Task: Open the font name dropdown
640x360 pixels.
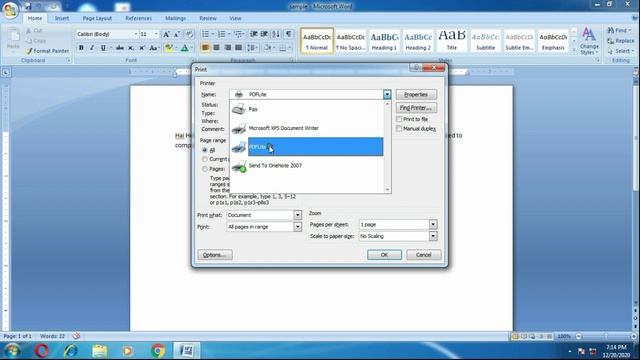Action: pyautogui.click(x=136, y=34)
